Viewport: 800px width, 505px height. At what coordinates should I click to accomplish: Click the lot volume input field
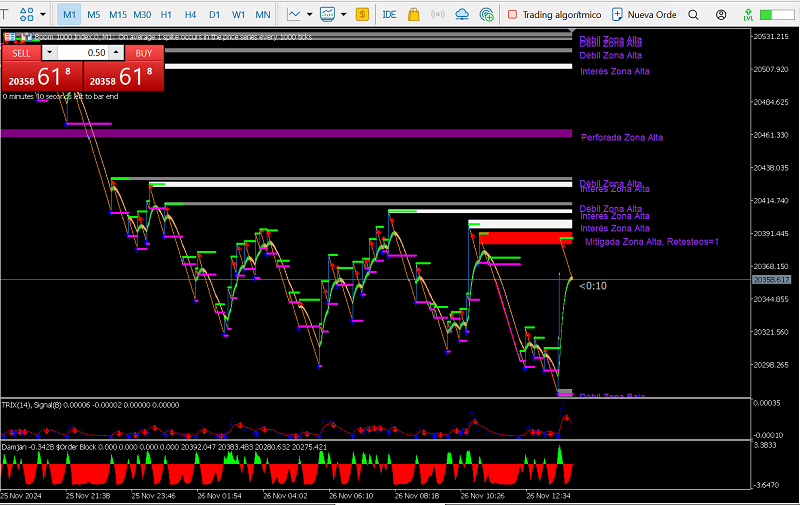[x=88, y=52]
